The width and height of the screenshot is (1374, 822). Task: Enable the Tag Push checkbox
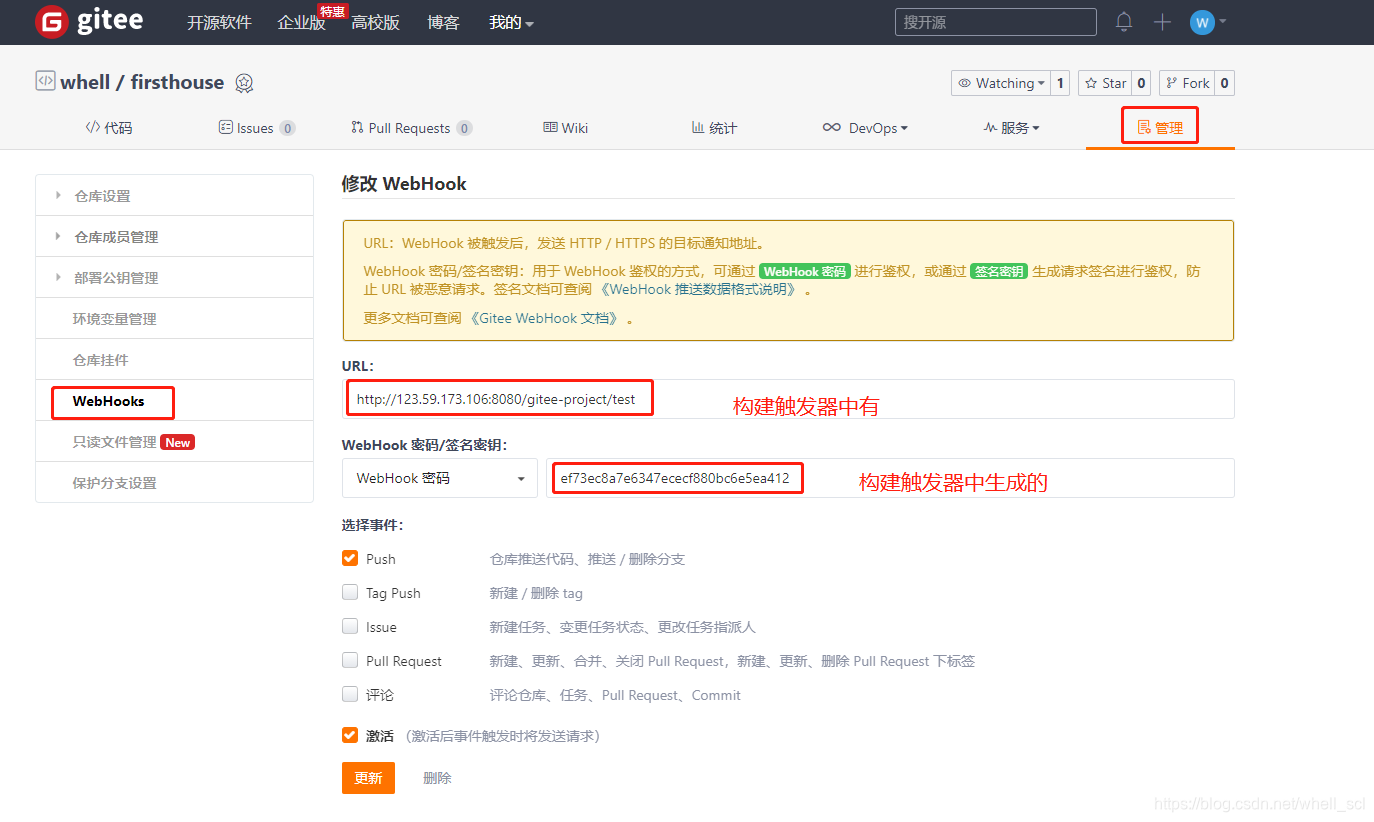tap(350, 592)
